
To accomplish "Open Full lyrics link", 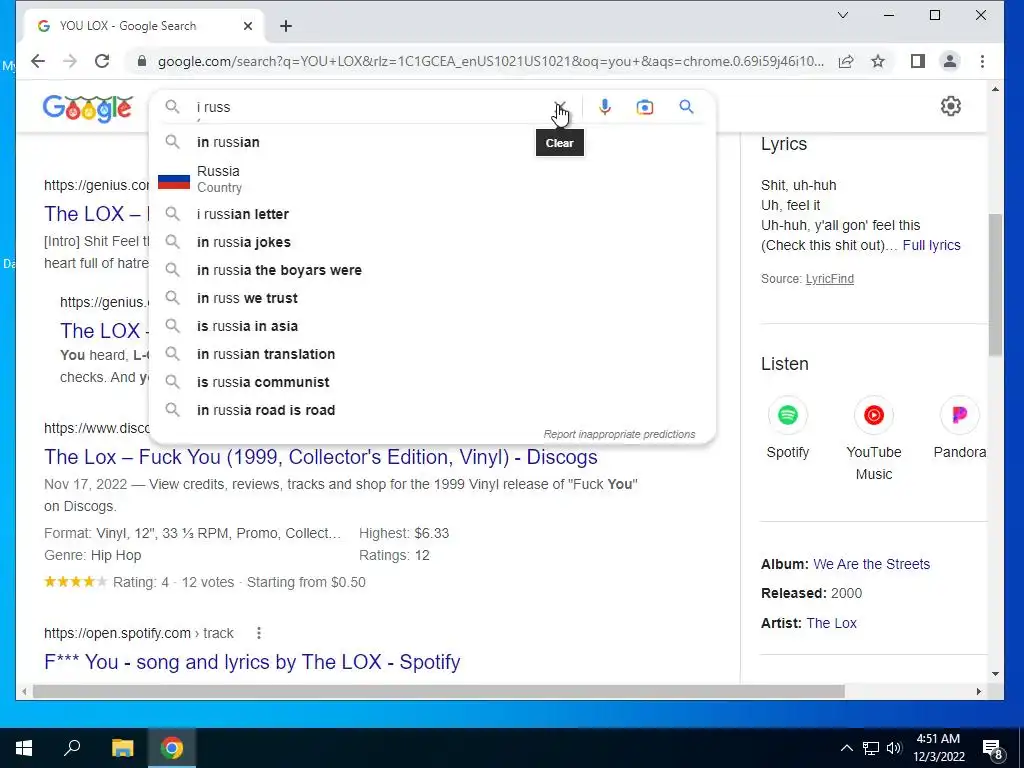I will [x=931, y=246].
